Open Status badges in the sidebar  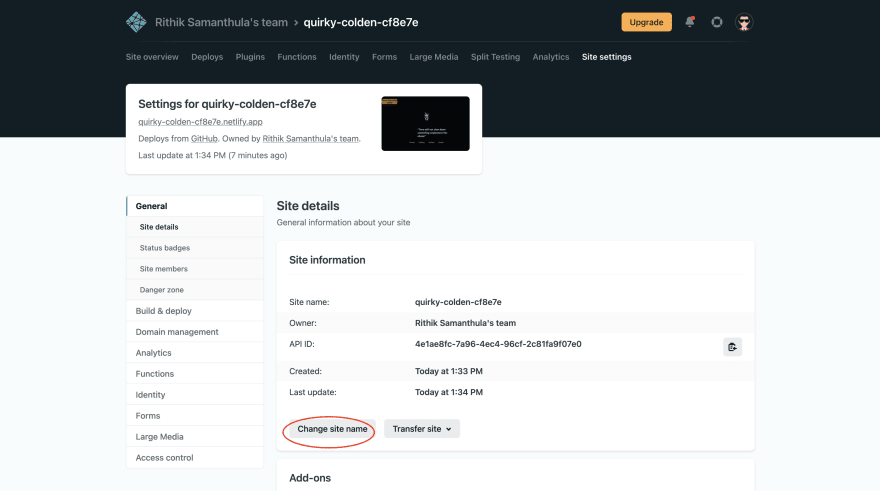[195, 248]
